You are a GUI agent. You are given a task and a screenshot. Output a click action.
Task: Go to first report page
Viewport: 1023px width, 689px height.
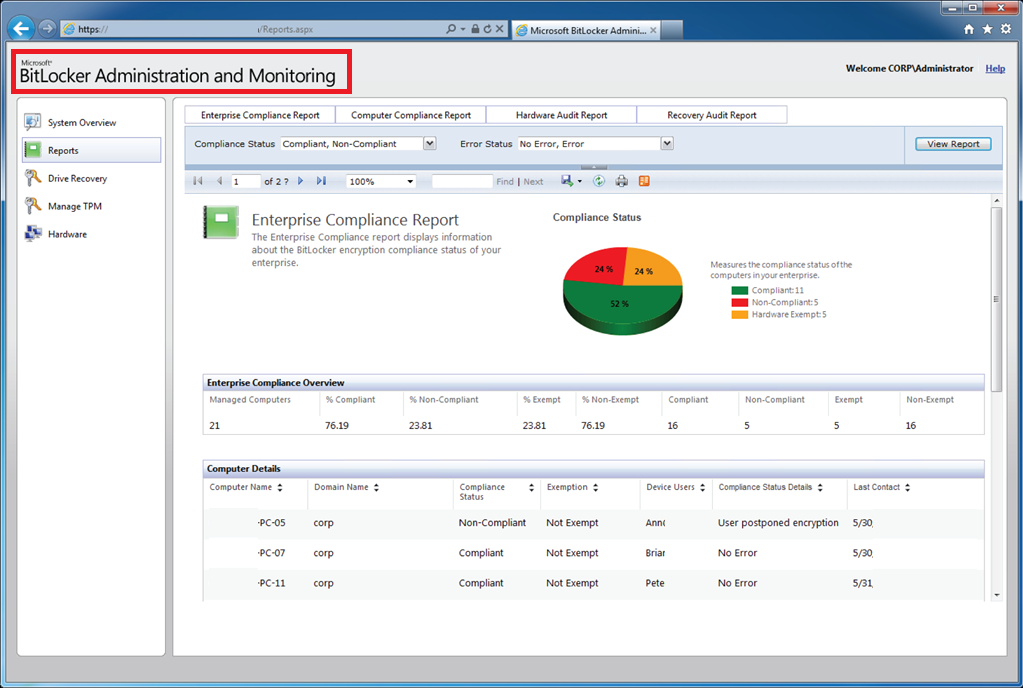click(198, 181)
